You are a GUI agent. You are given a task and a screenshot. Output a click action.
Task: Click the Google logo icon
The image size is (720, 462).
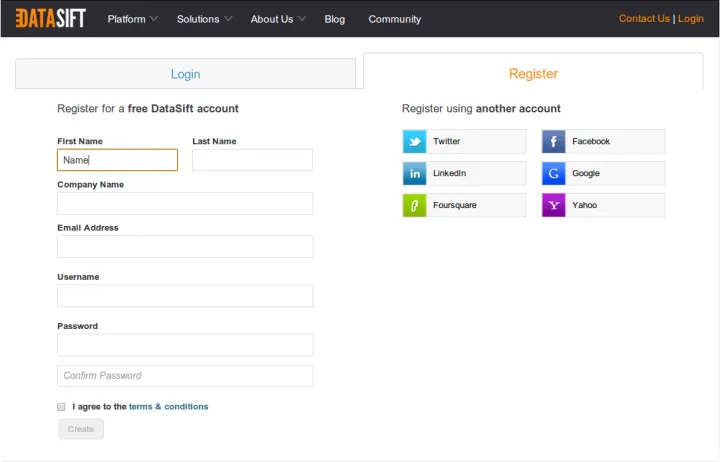tap(554, 174)
